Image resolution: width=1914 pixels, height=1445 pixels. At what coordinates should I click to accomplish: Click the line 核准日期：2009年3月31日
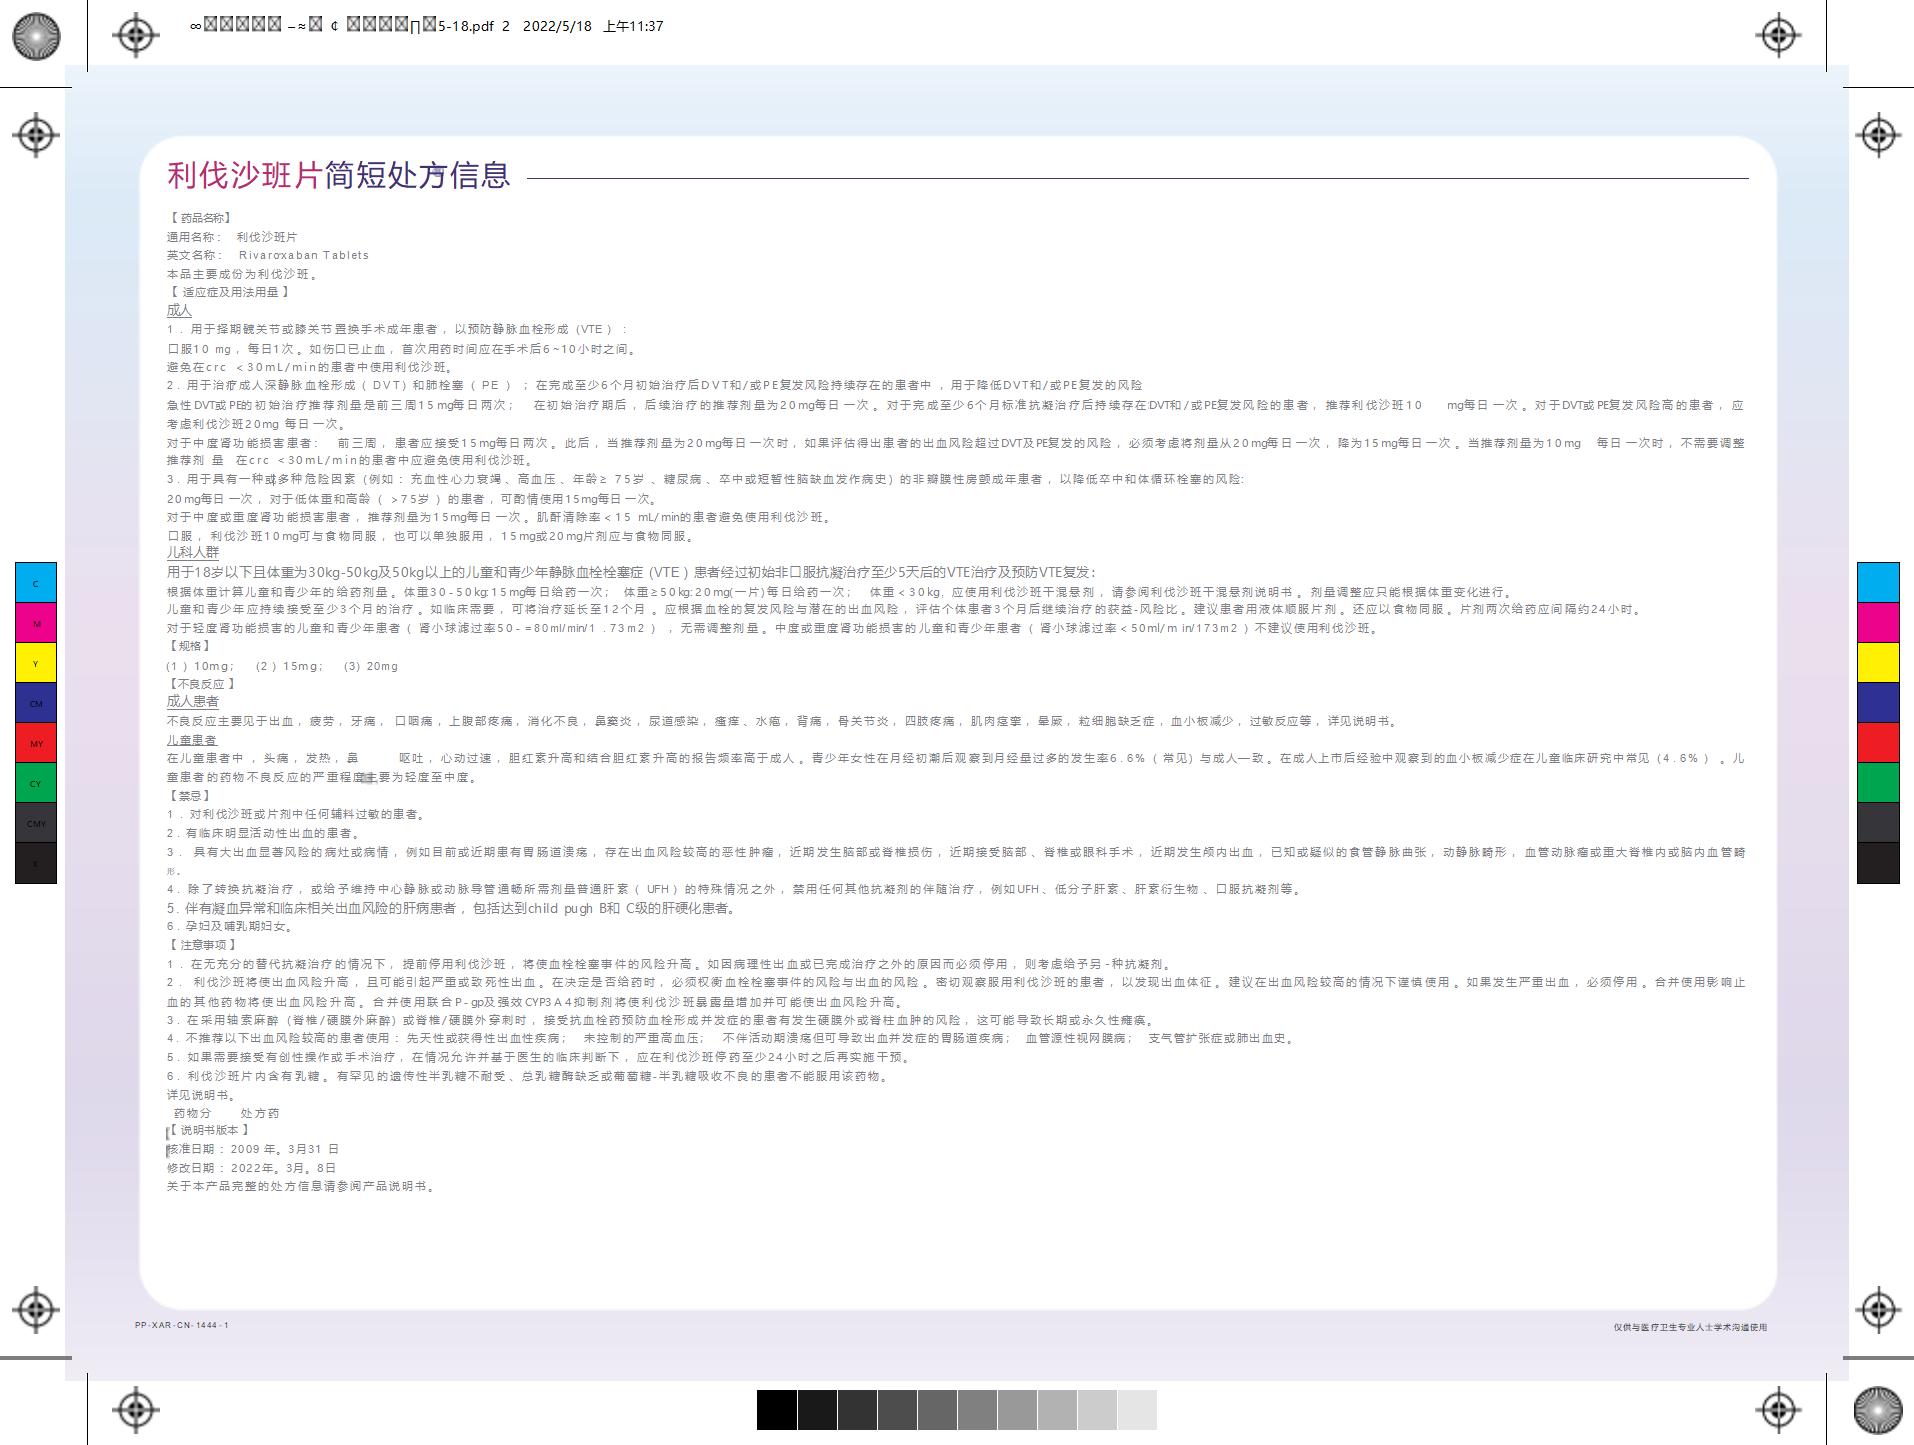coord(252,1149)
